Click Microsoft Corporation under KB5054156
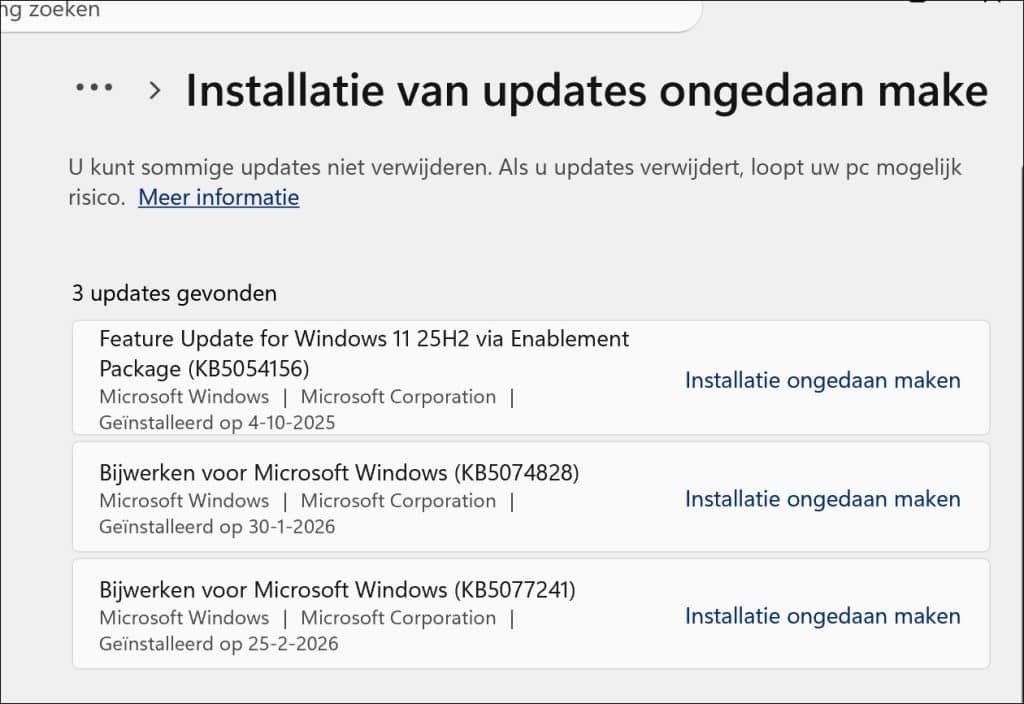 [x=397, y=397]
